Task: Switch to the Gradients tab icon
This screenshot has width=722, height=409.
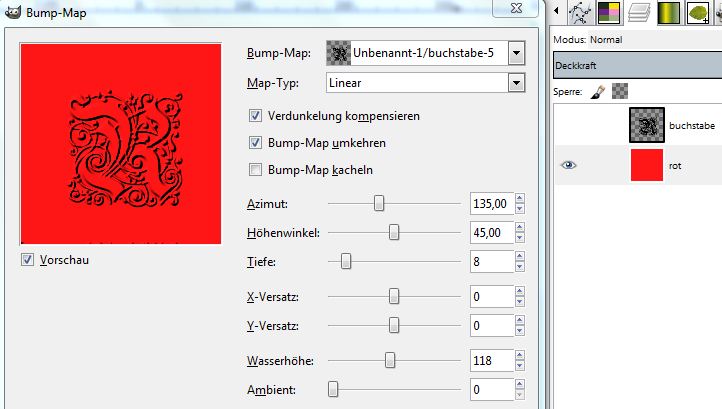Action: (x=668, y=12)
